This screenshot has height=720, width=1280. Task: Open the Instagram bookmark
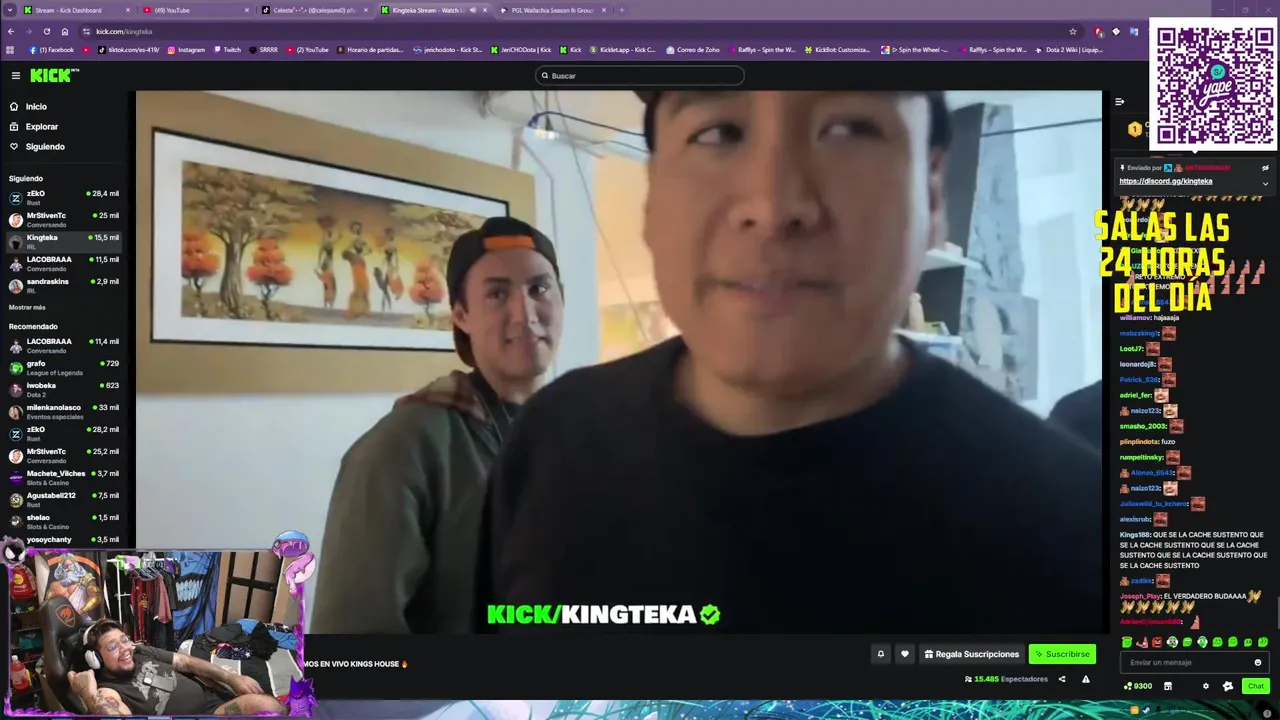click(x=186, y=50)
